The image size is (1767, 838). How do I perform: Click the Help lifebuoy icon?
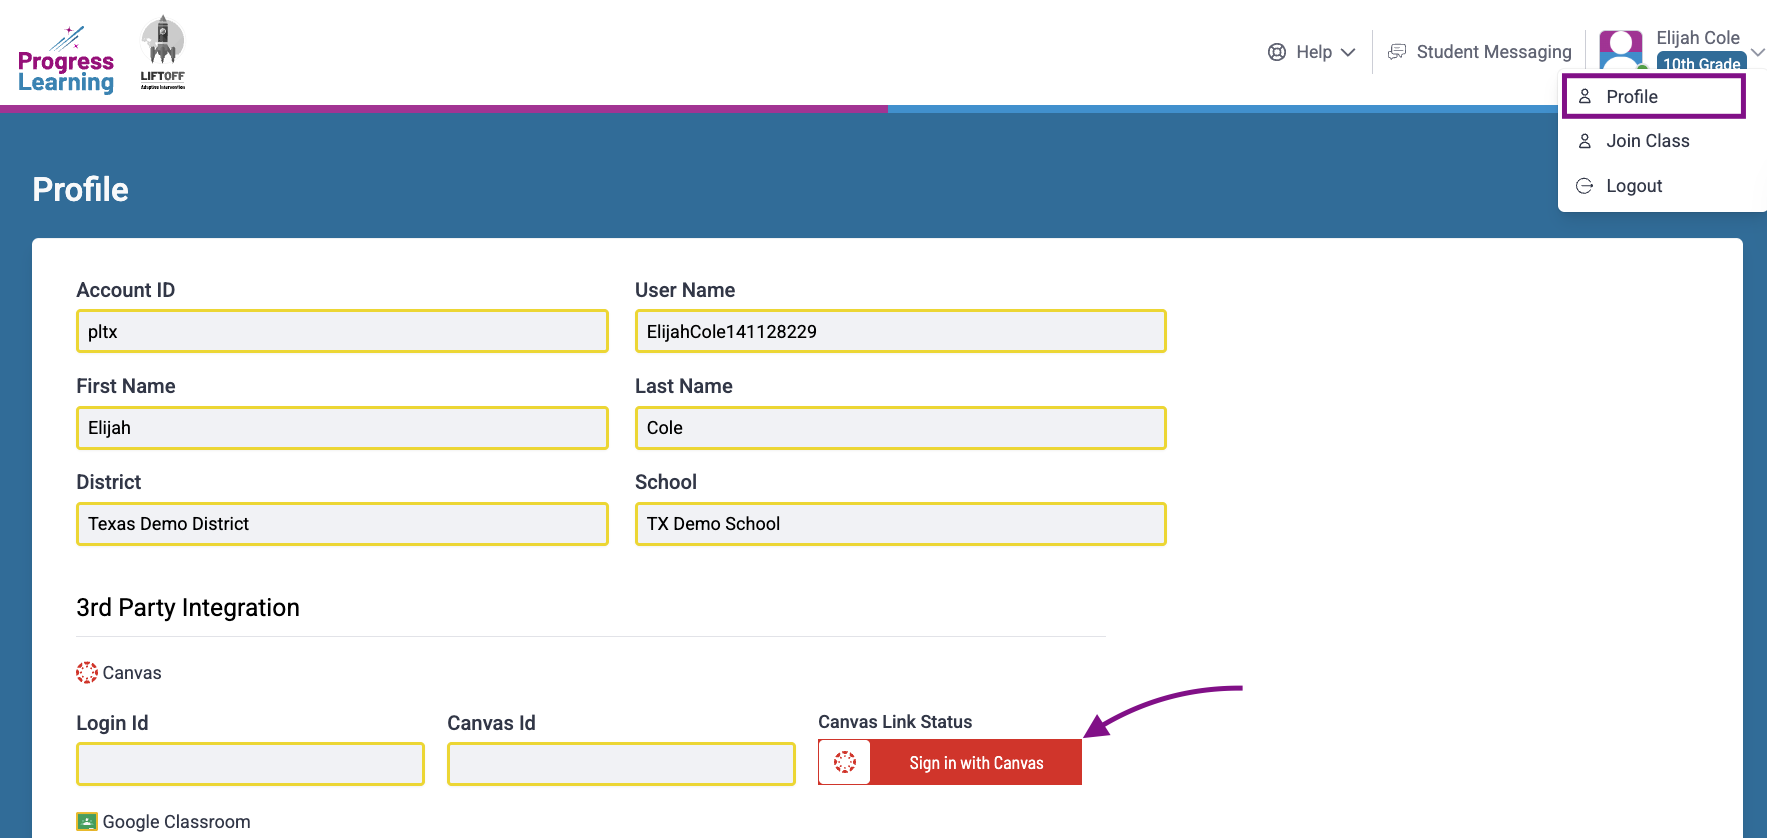coord(1277,52)
